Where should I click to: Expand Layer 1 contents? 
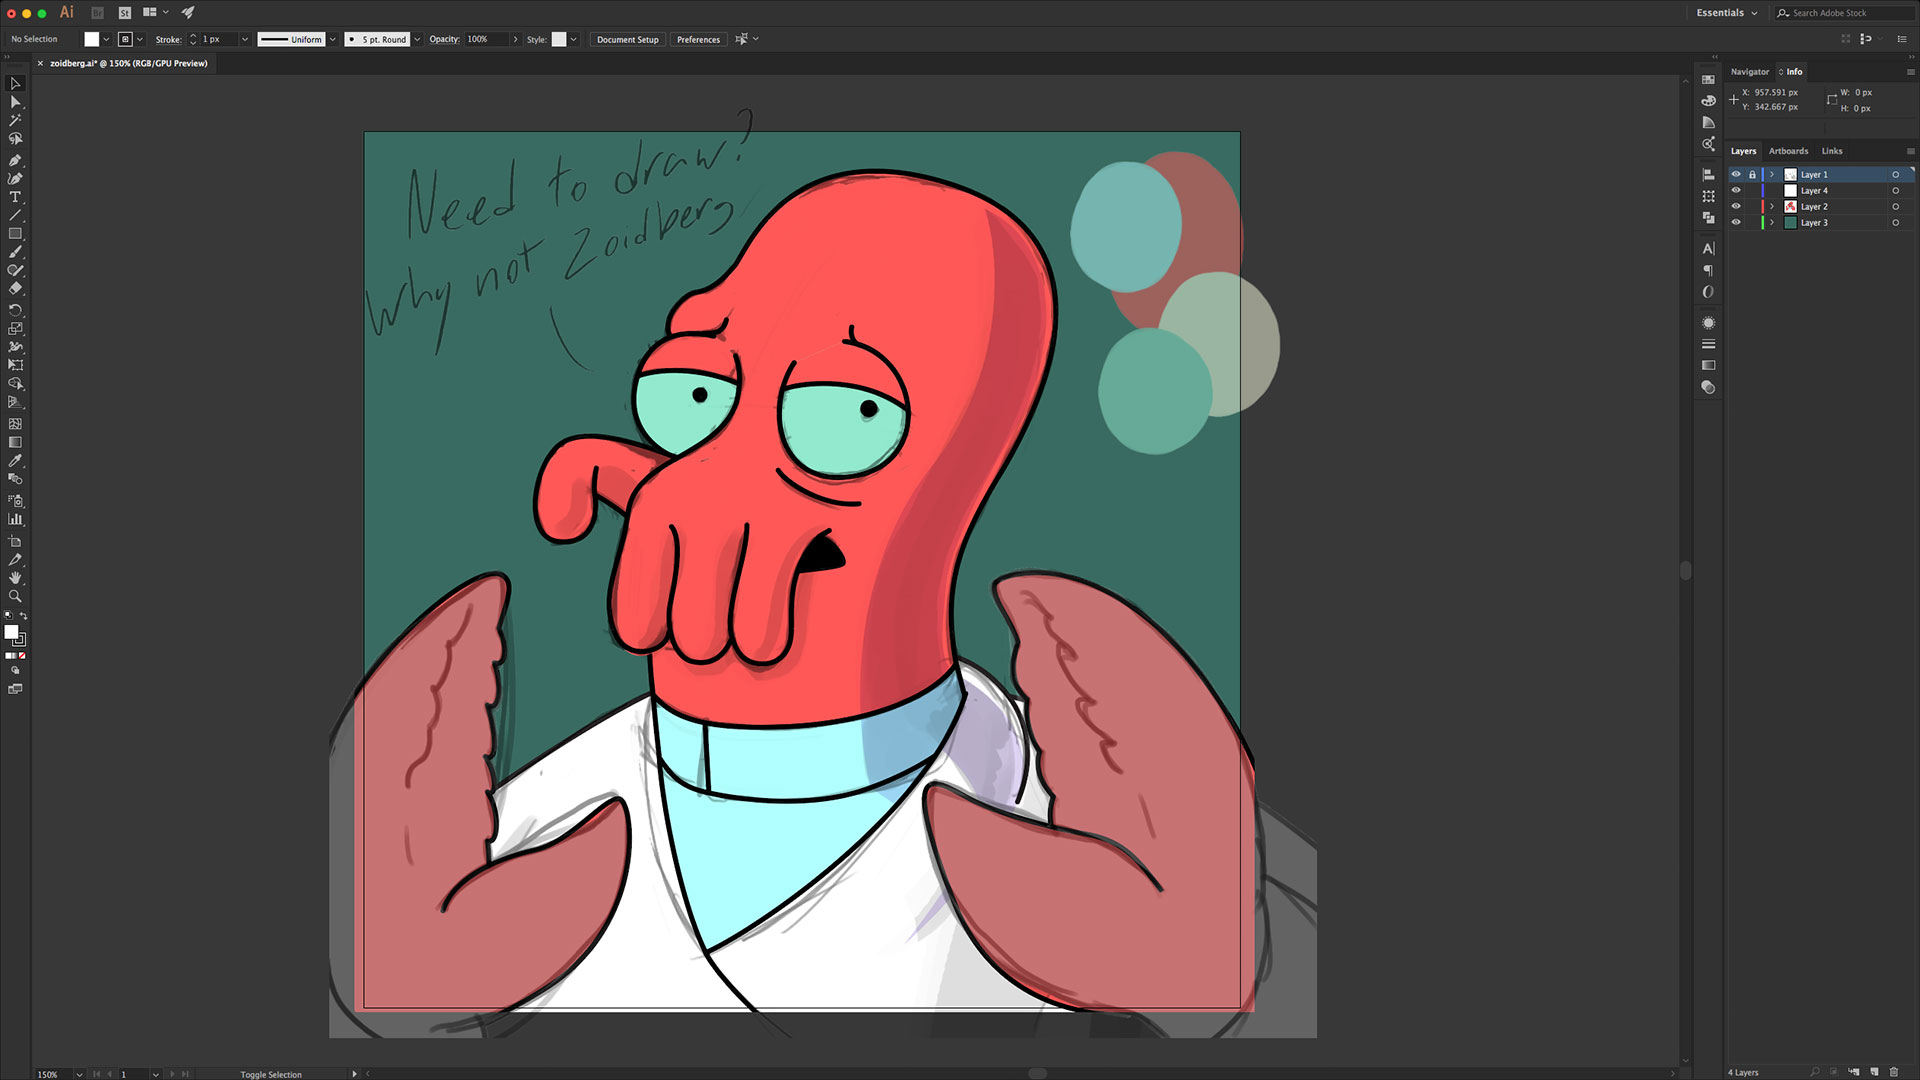[1772, 175]
